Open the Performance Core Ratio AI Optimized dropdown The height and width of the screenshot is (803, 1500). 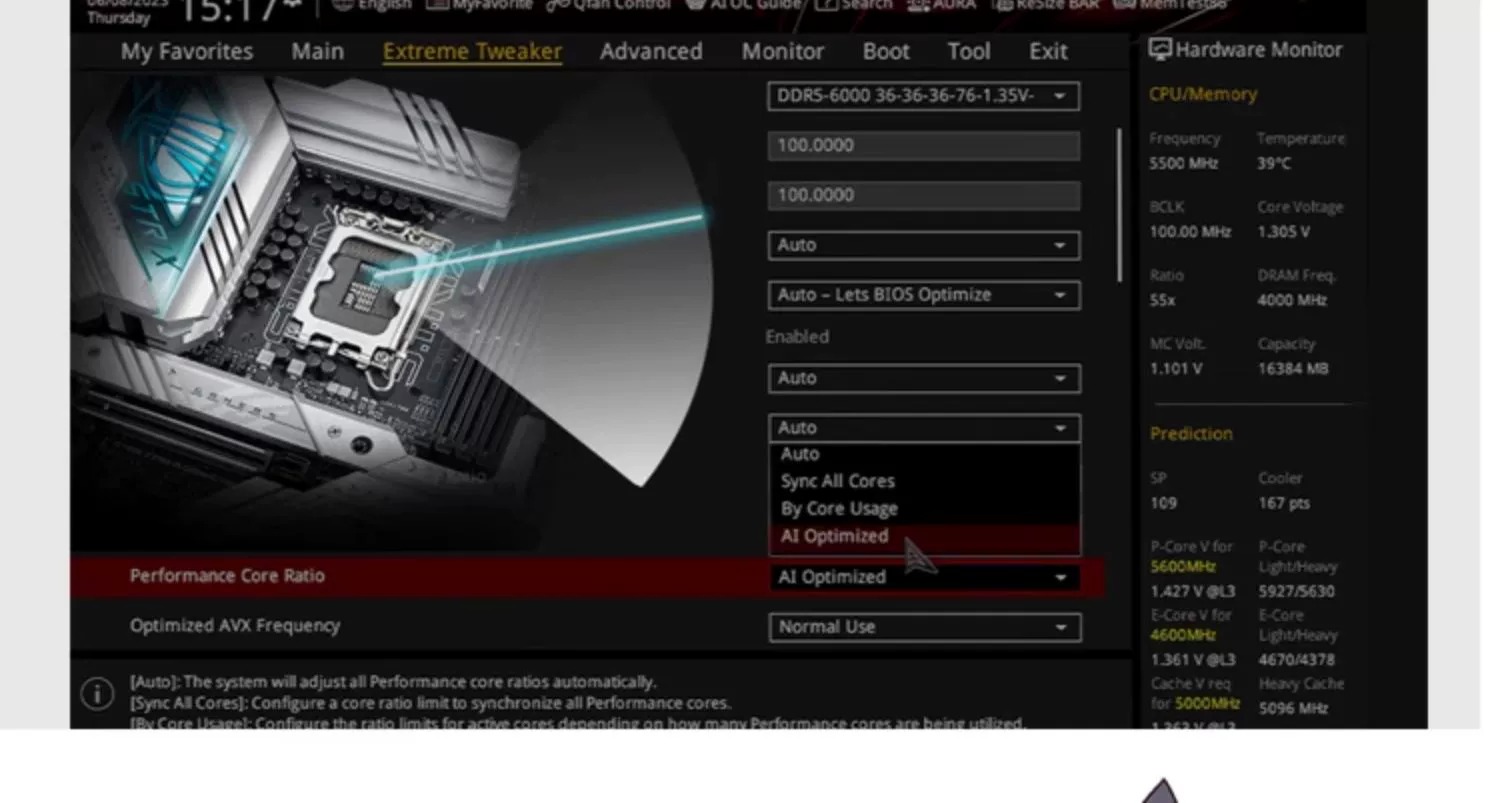tap(924, 577)
